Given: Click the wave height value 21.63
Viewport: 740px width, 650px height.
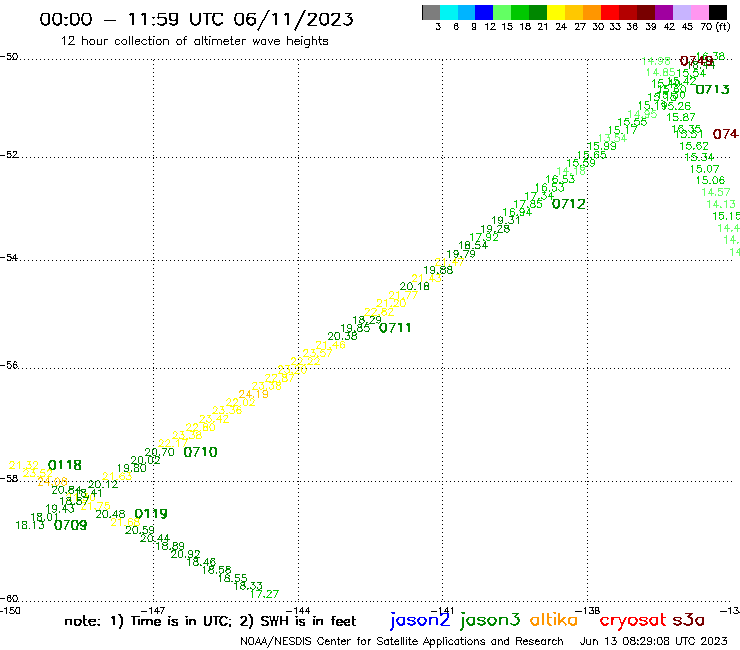Looking at the screenshot, I should click(117, 476).
